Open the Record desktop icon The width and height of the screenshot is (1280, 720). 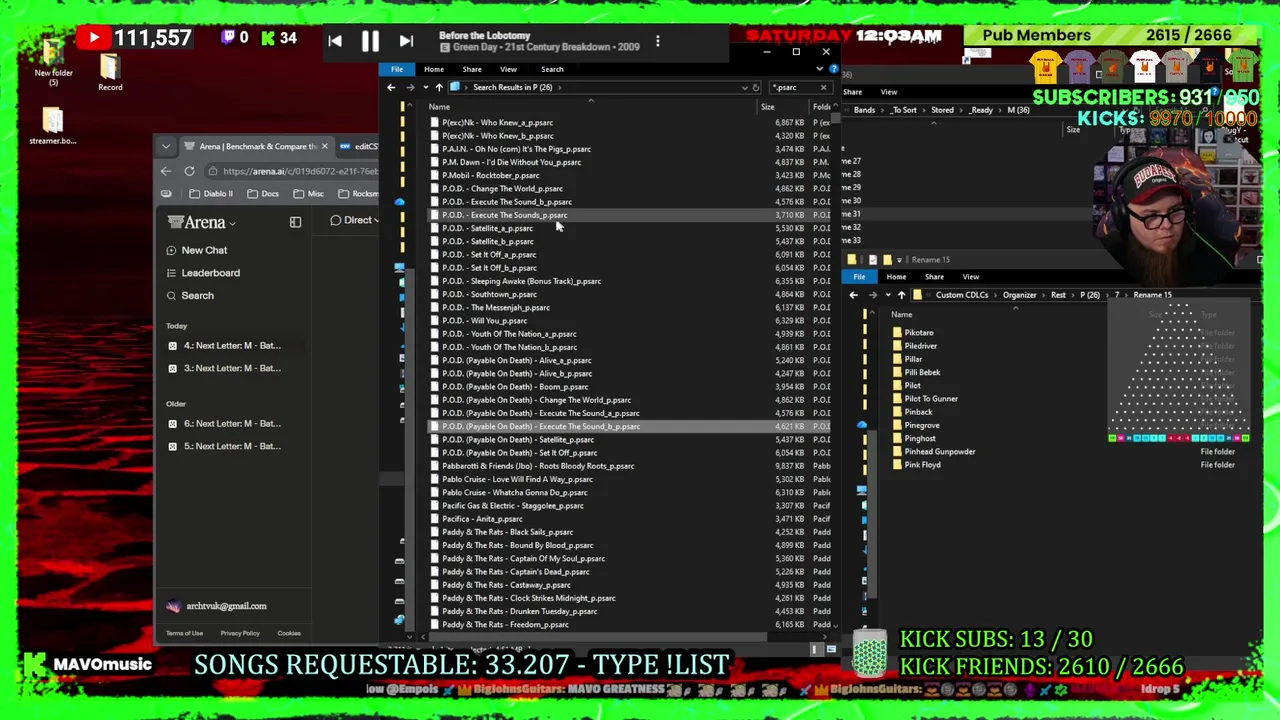coord(110,72)
